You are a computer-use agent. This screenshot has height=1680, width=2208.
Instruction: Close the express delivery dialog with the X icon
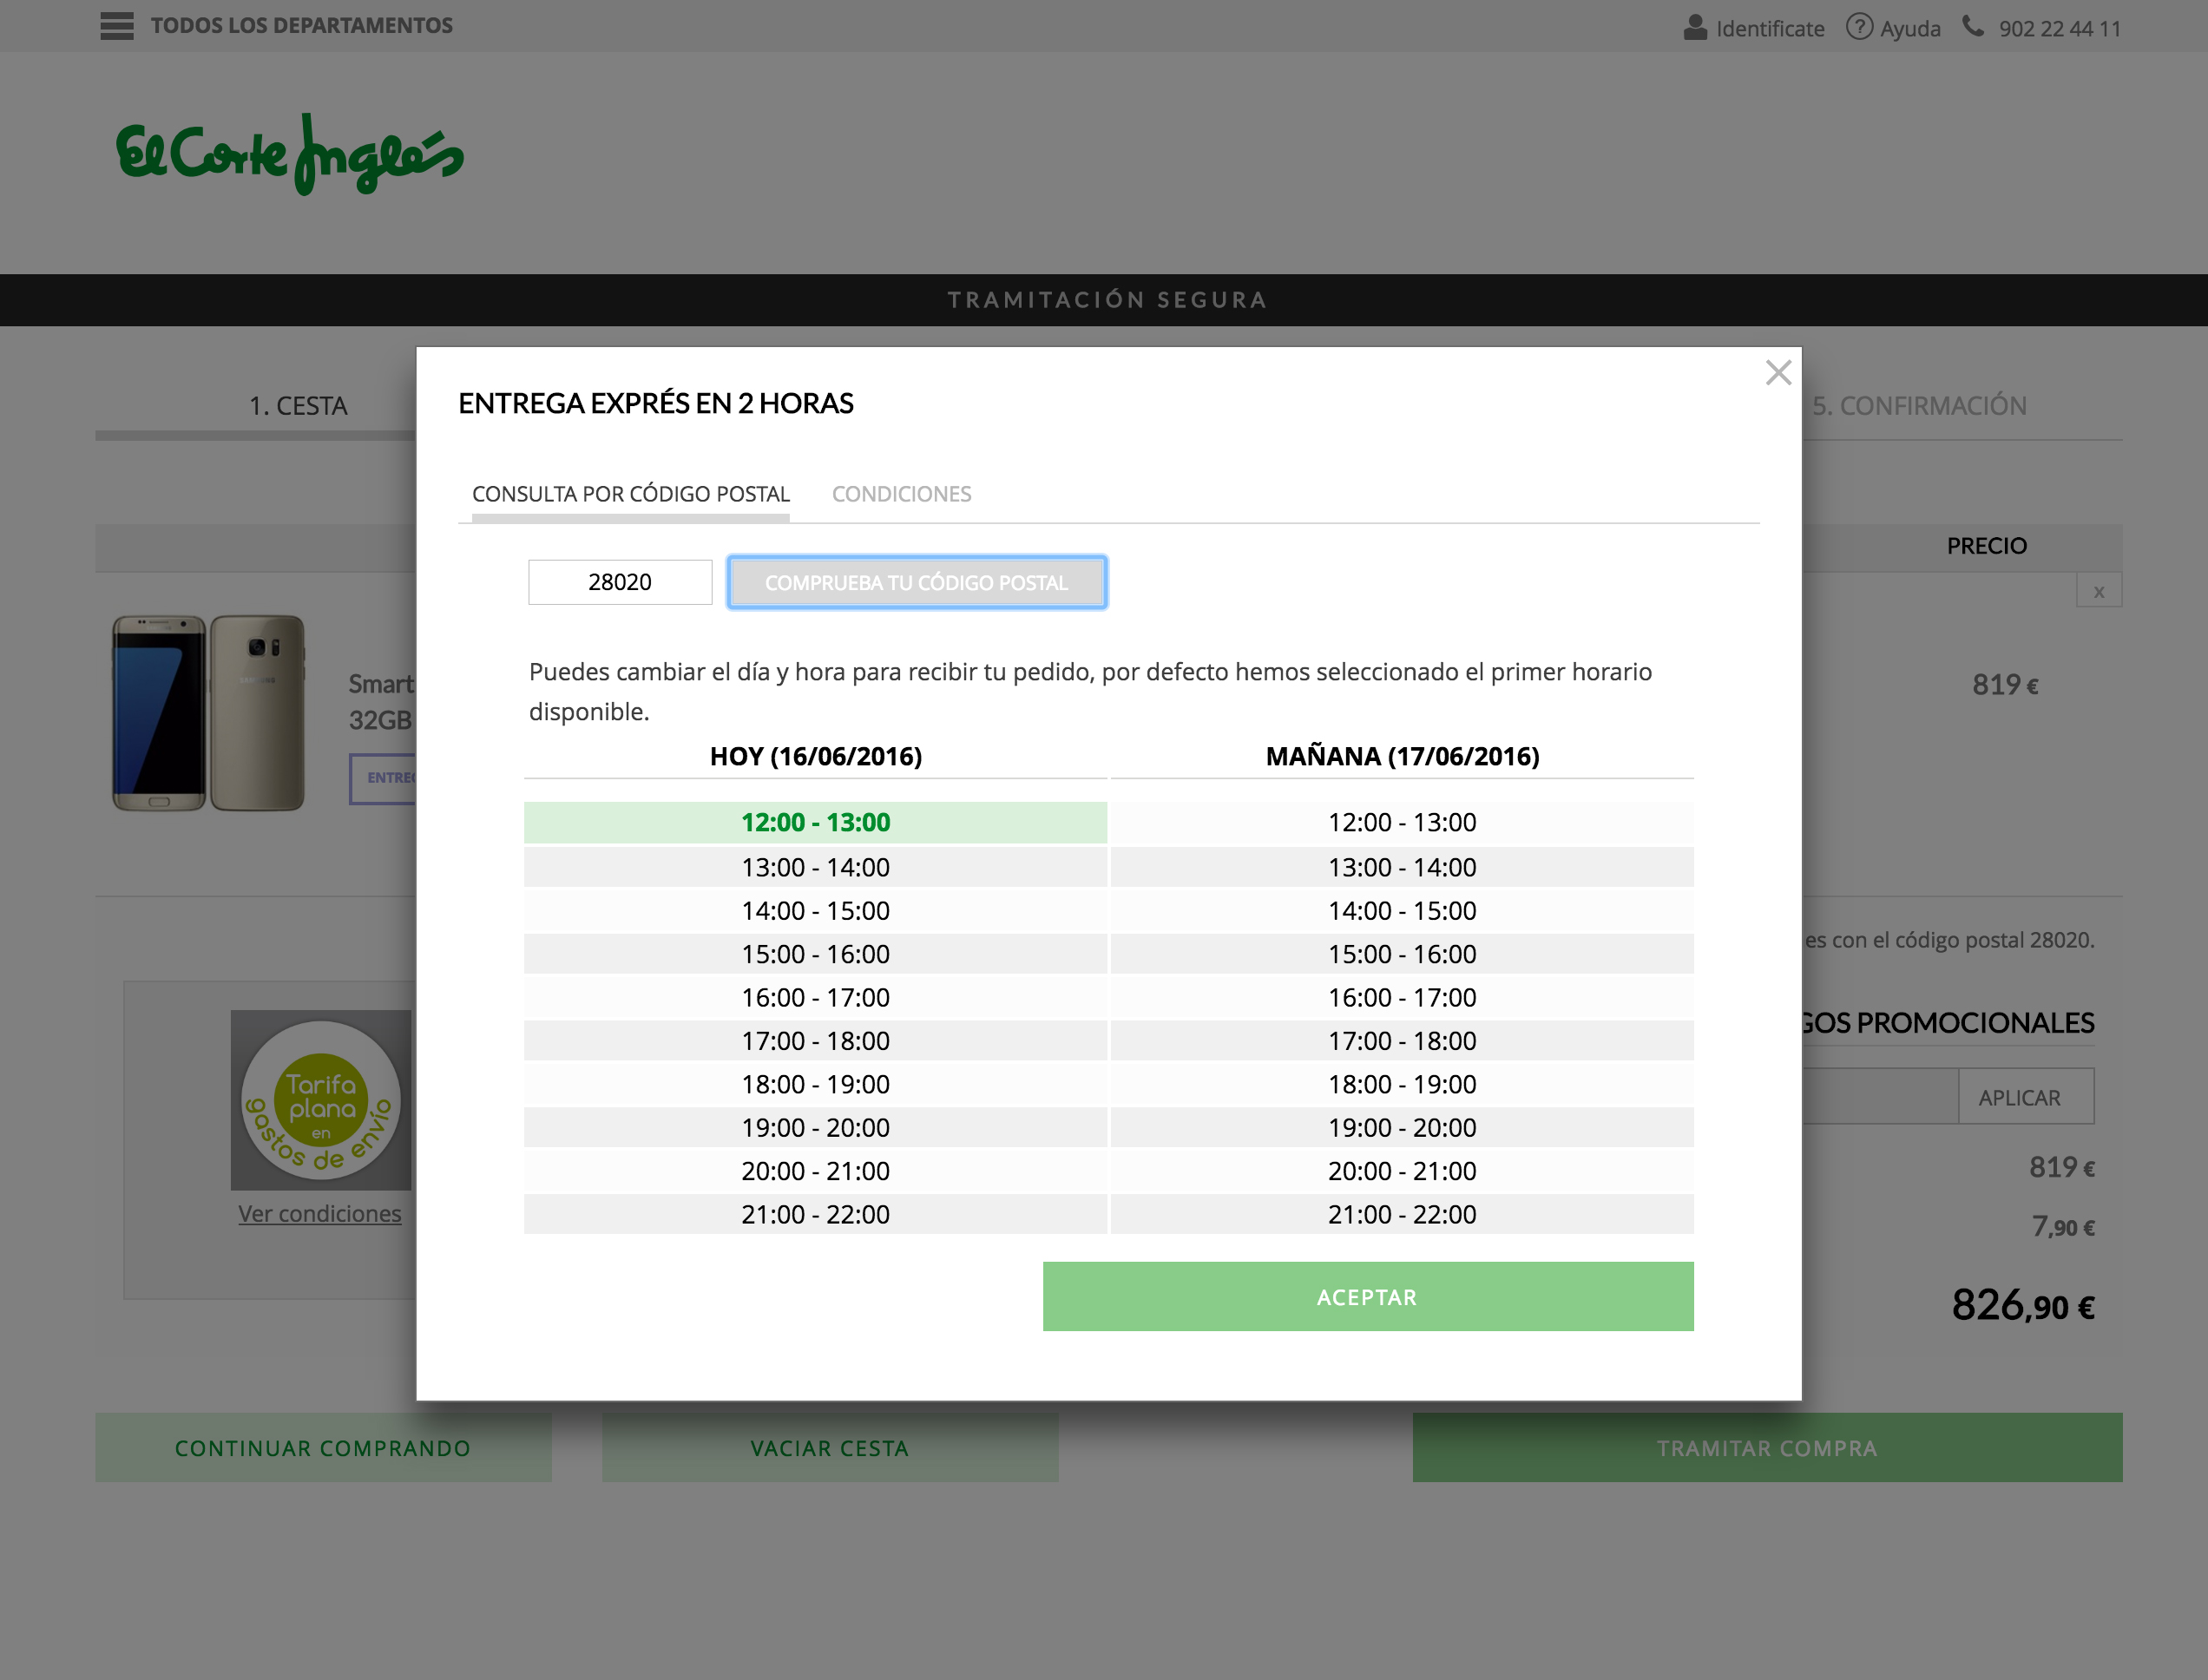[1778, 373]
